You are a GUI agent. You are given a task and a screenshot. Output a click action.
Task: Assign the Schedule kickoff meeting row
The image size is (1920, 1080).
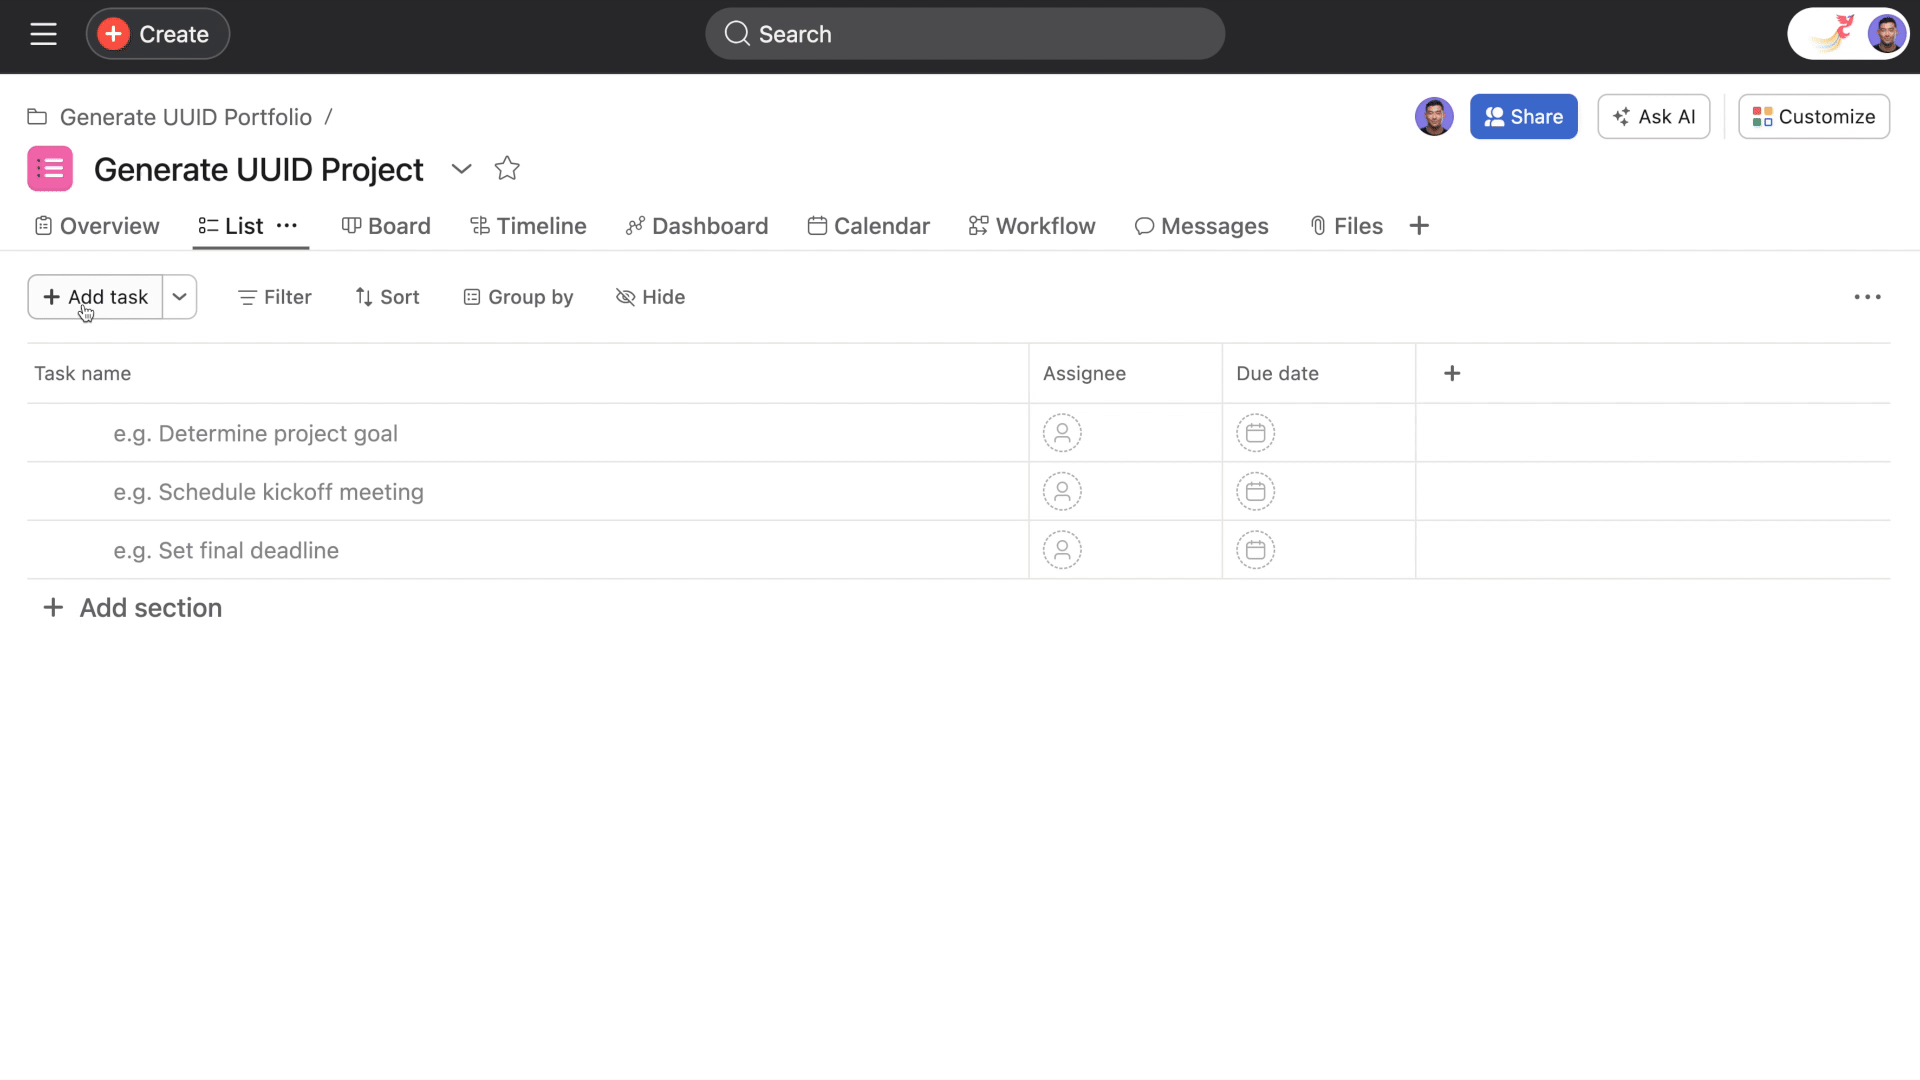click(1062, 492)
